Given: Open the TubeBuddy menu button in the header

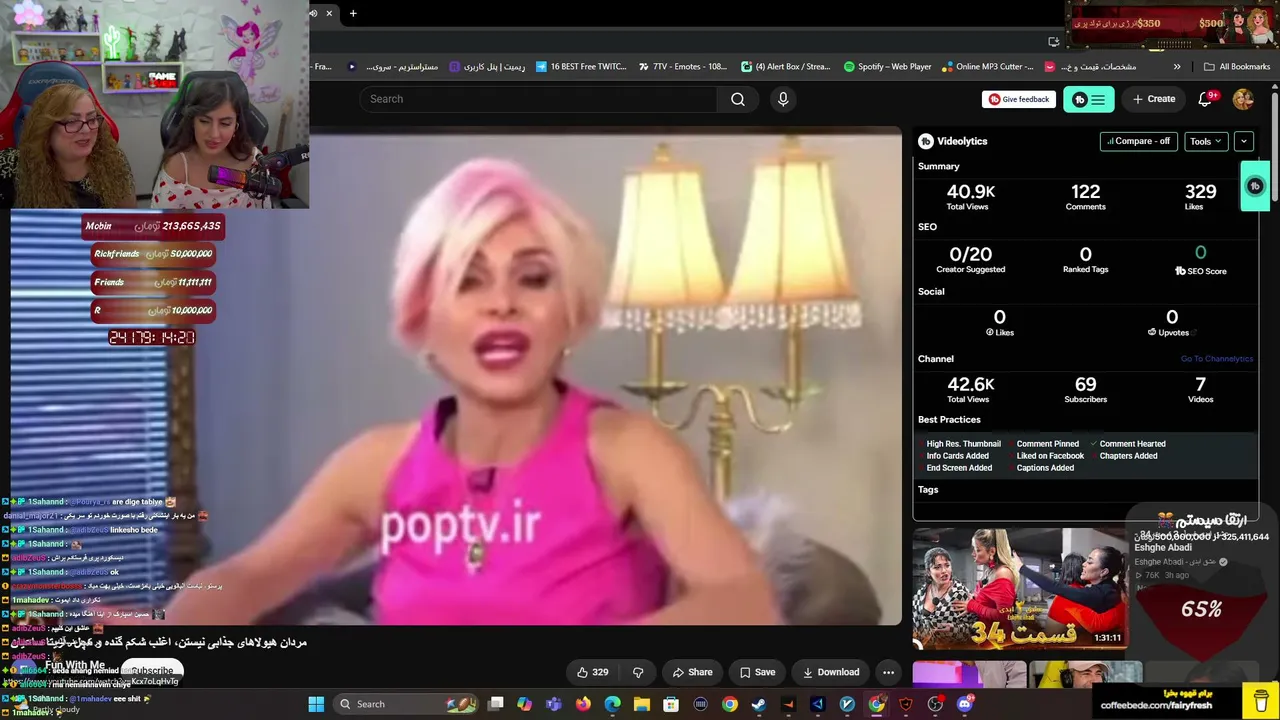Looking at the screenshot, I should [x=1088, y=99].
